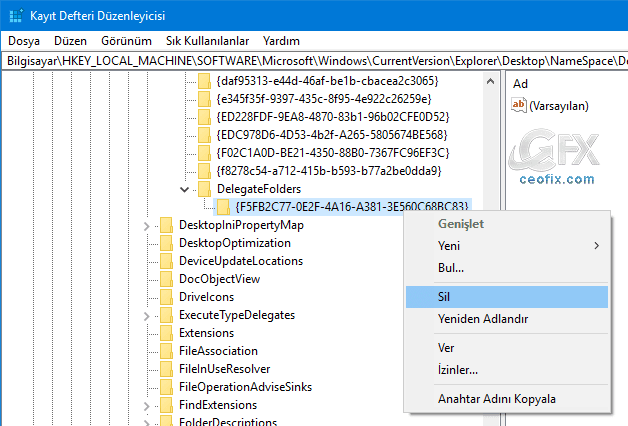Open the Düzen menu
628x426 pixels.
70,41
